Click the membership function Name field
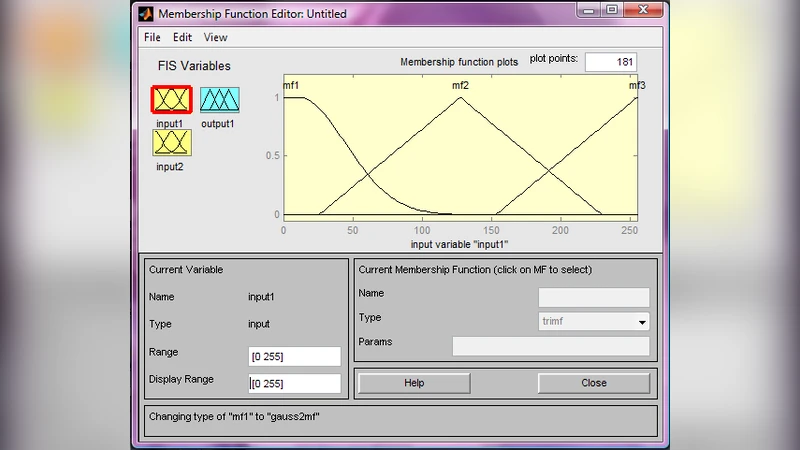Viewport: 800px width, 450px height. (593, 297)
